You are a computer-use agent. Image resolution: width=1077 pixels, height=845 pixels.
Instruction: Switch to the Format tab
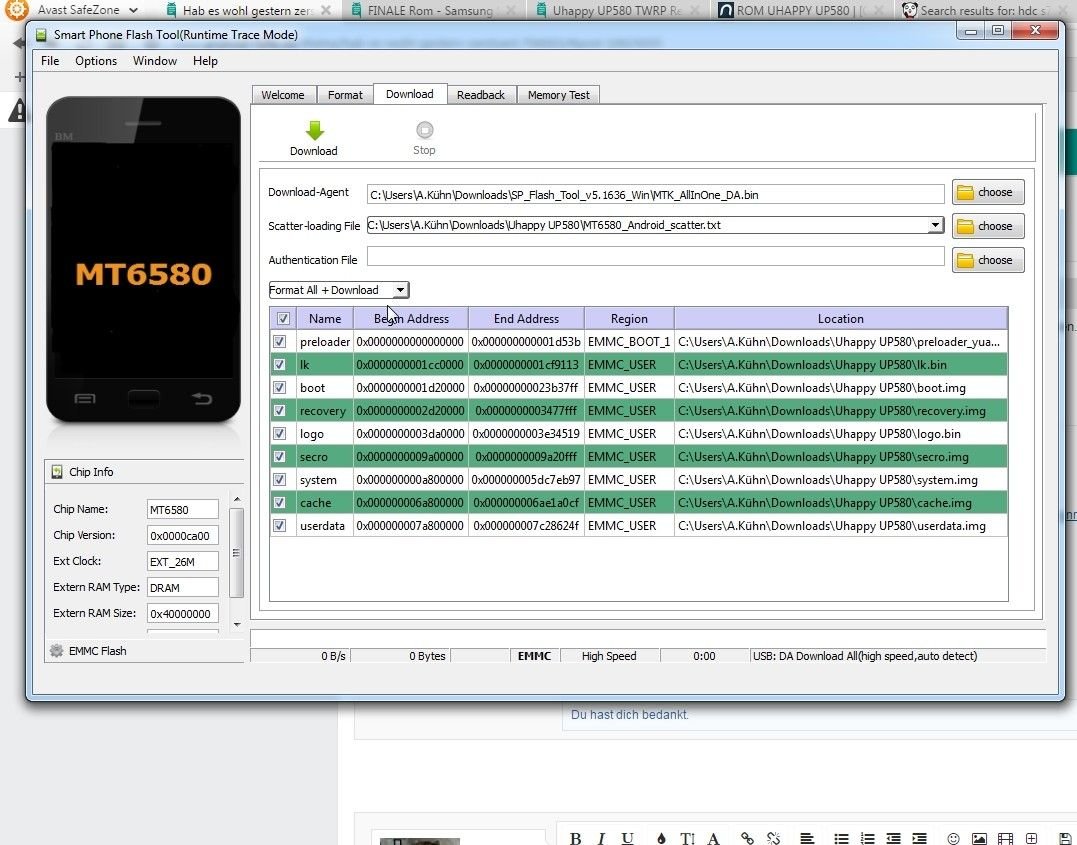coord(345,95)
